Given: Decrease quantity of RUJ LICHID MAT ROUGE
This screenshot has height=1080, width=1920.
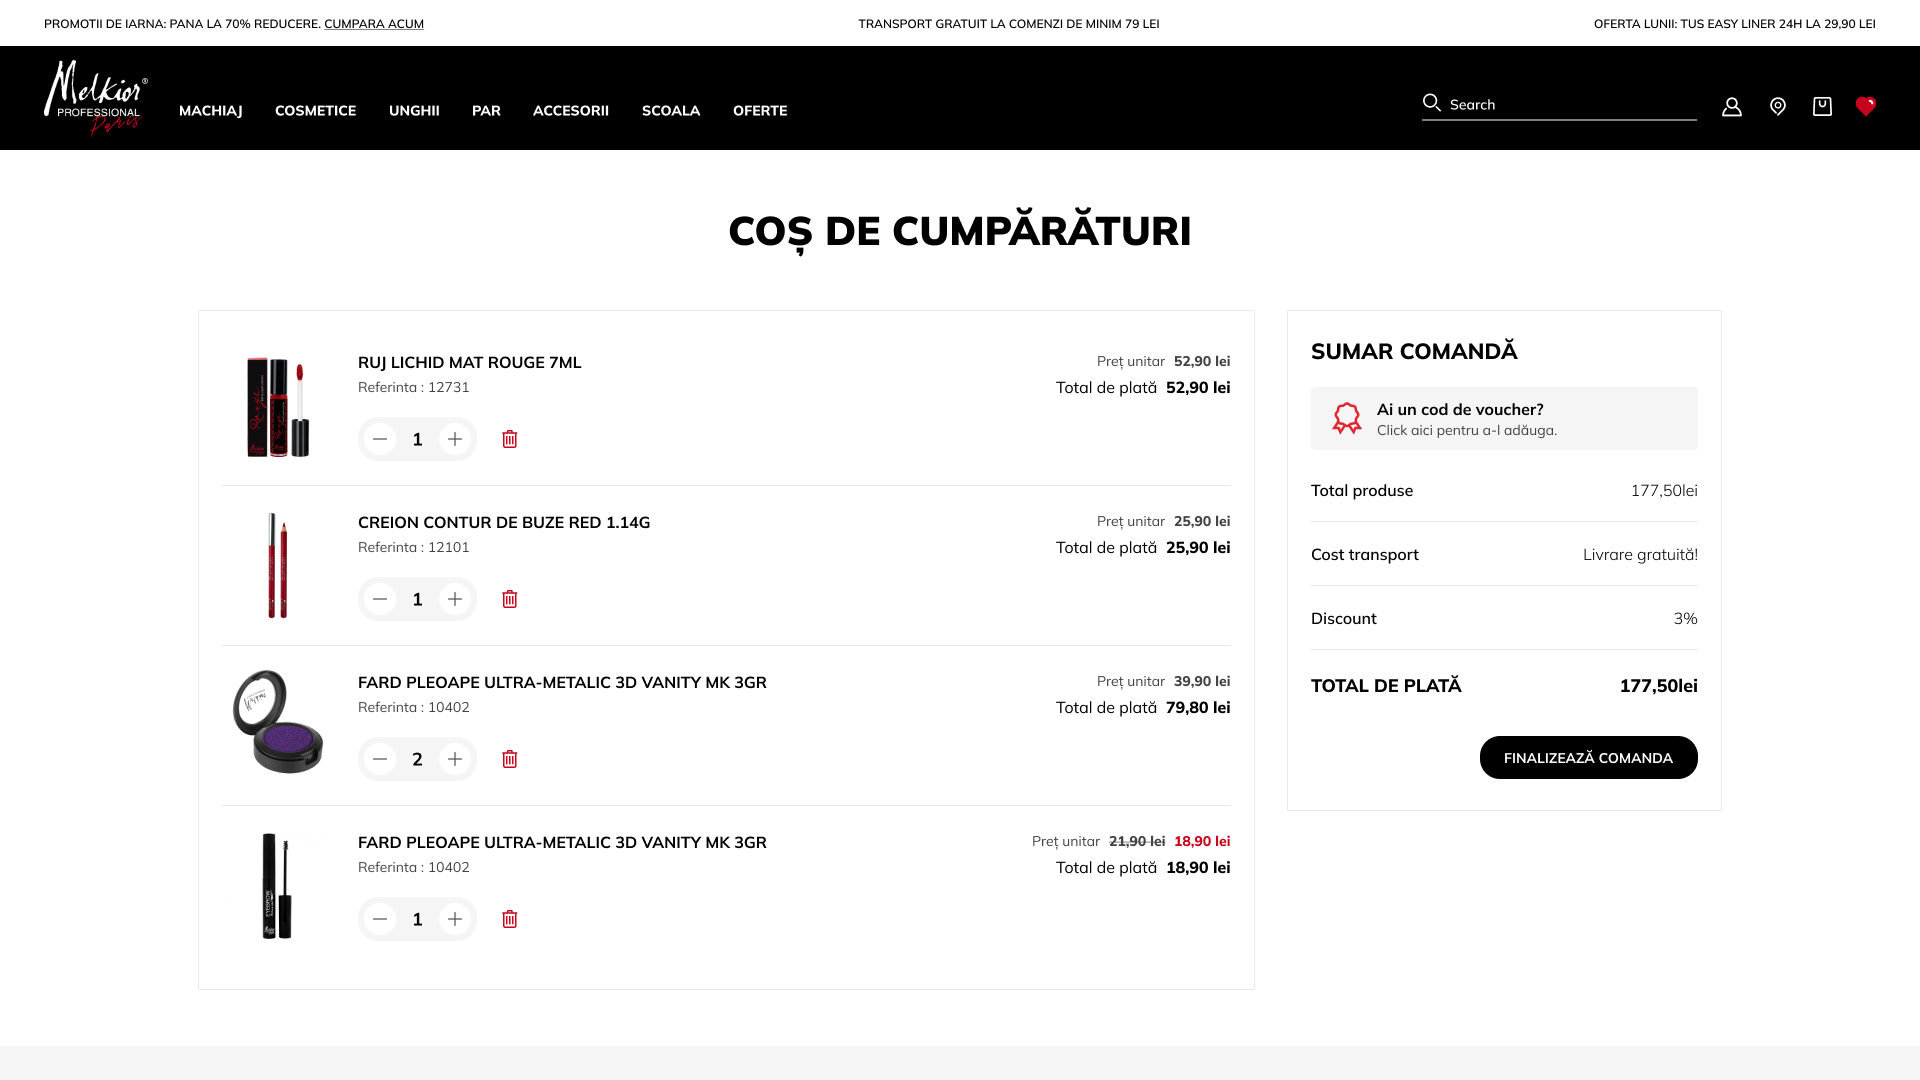Looking at the screenshot, I should [x=380, y=439].
